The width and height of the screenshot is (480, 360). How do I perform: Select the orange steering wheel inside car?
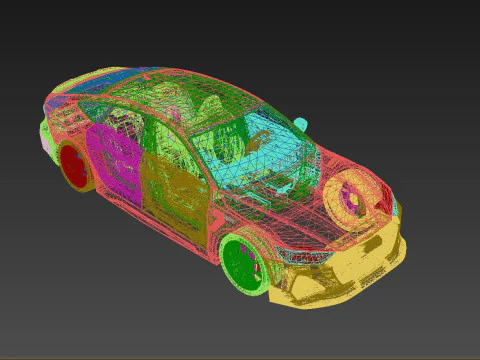pyautogui.click(x=257, y=142)
